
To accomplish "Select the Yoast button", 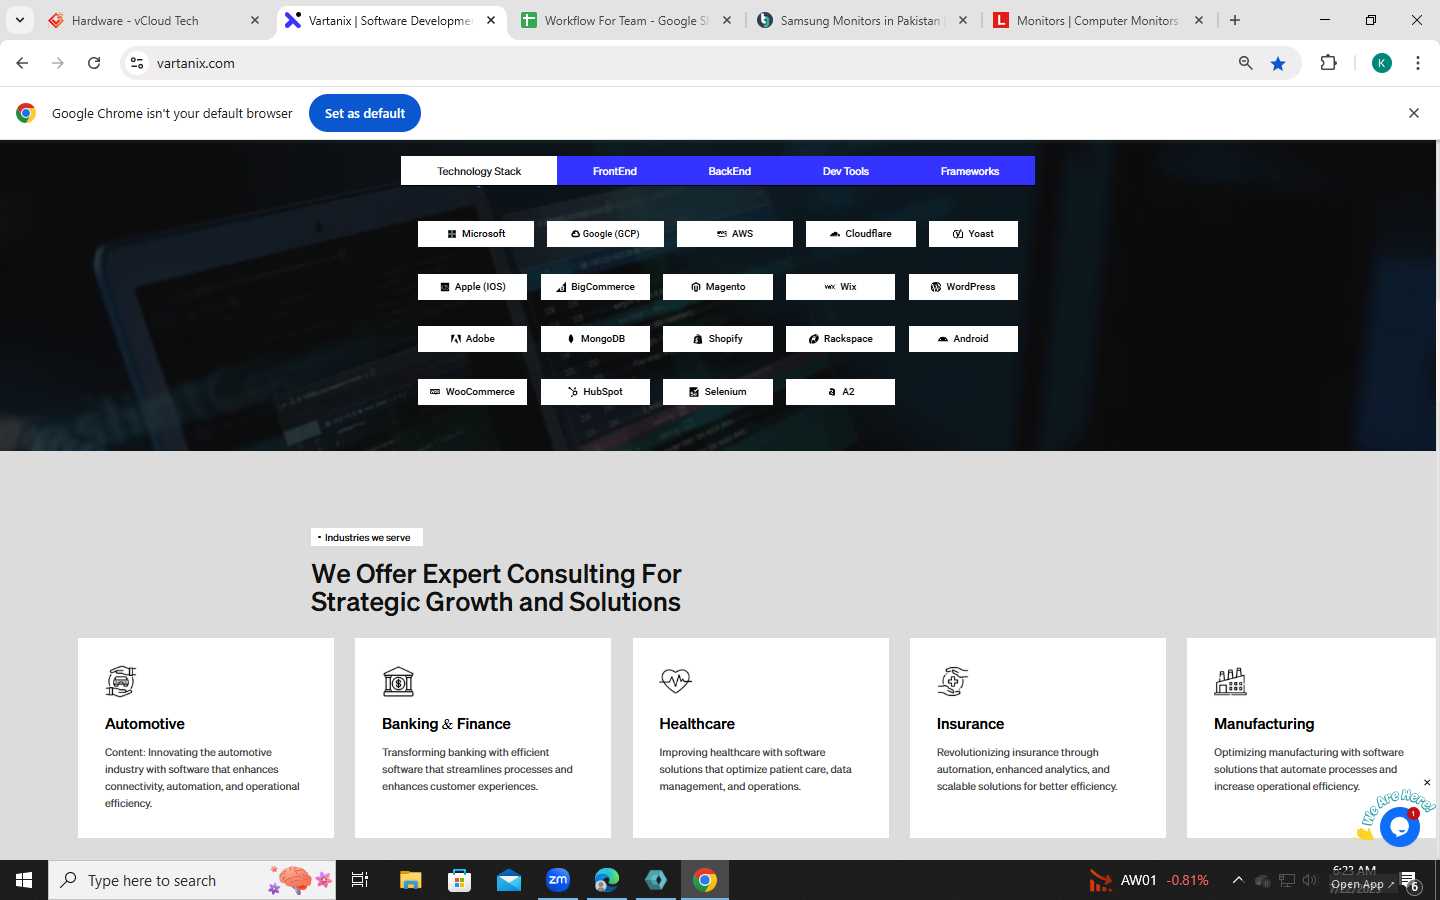I will tap(973, 234).
